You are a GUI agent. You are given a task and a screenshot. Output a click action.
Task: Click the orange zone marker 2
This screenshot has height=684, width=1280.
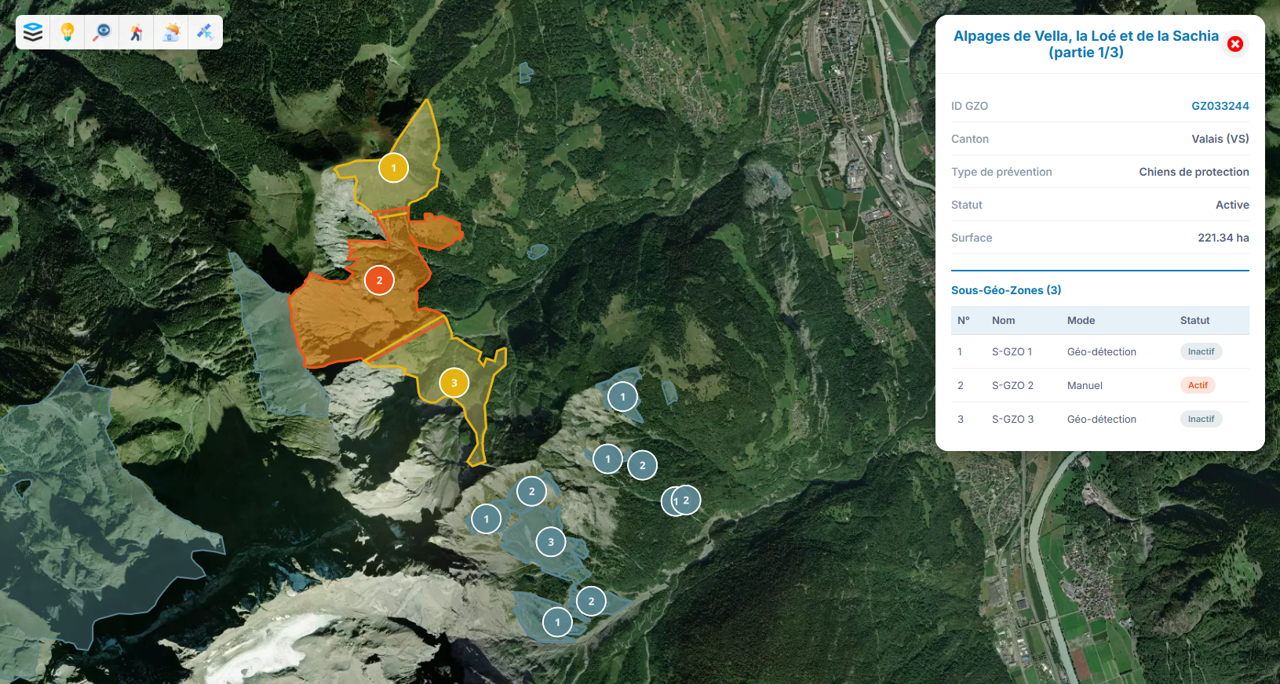point(379,280)
